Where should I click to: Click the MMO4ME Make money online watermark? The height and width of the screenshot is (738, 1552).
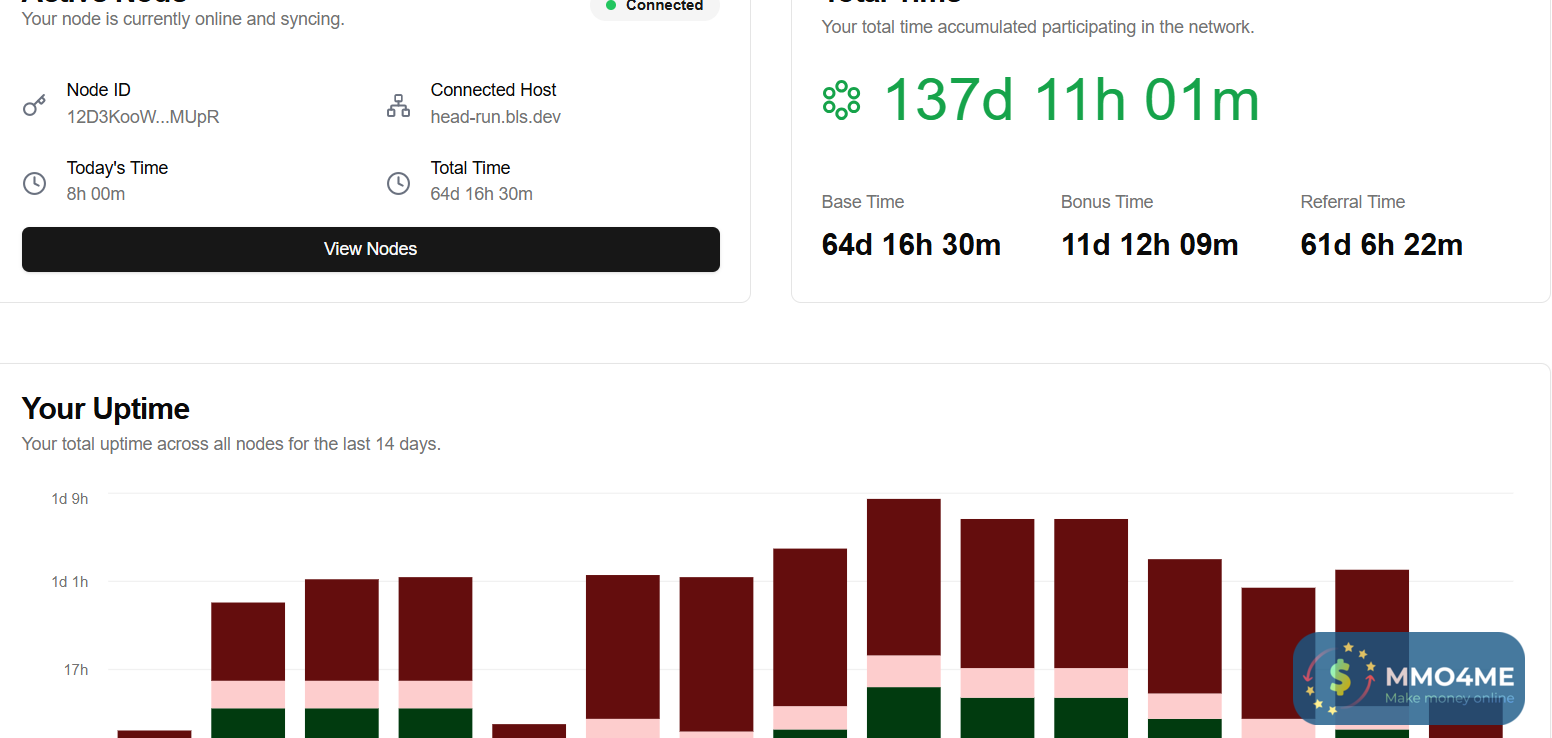point(1409,678)
